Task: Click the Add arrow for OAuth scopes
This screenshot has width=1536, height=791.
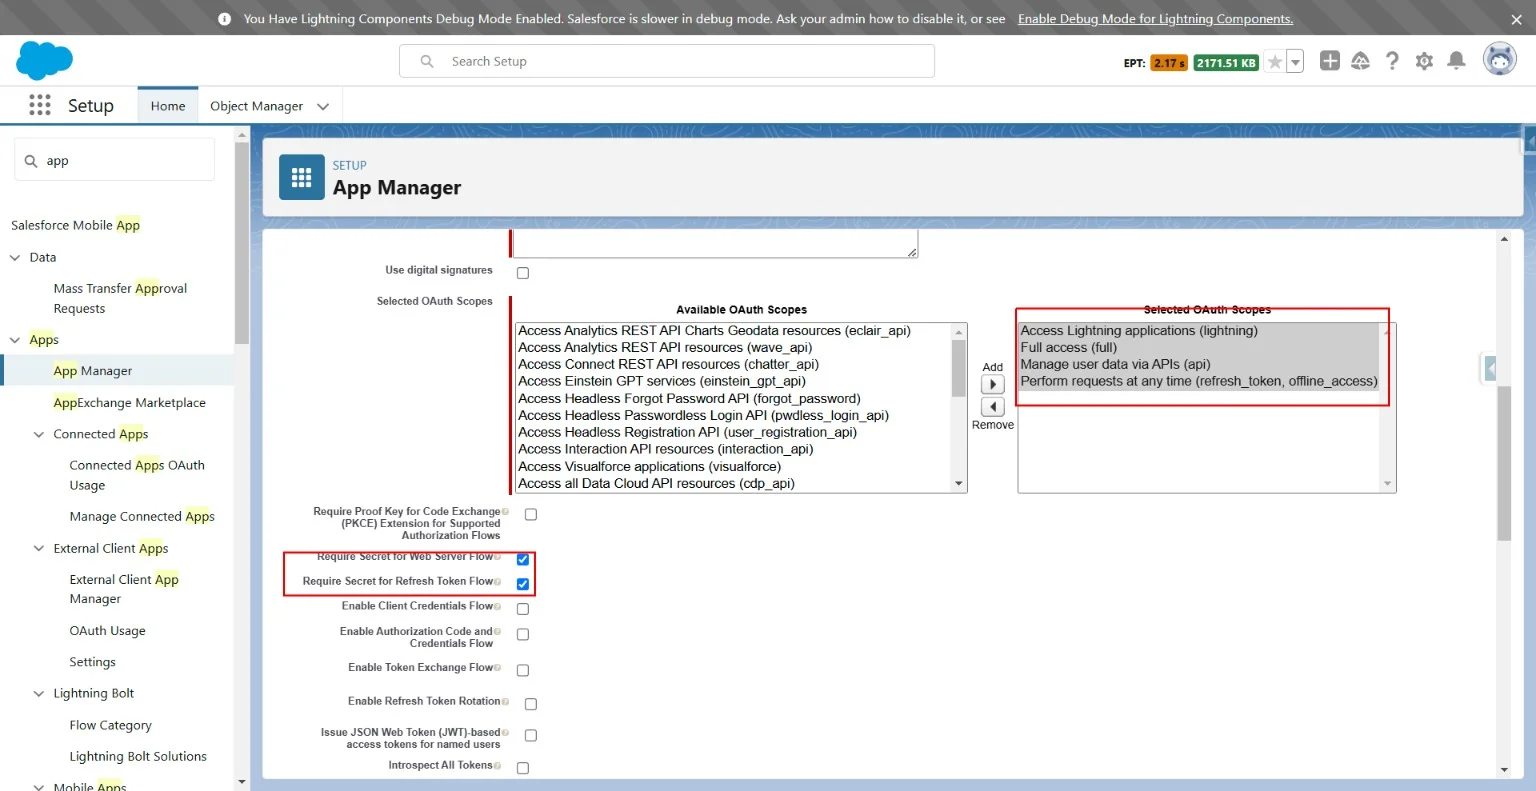Action: pos(992,385)
